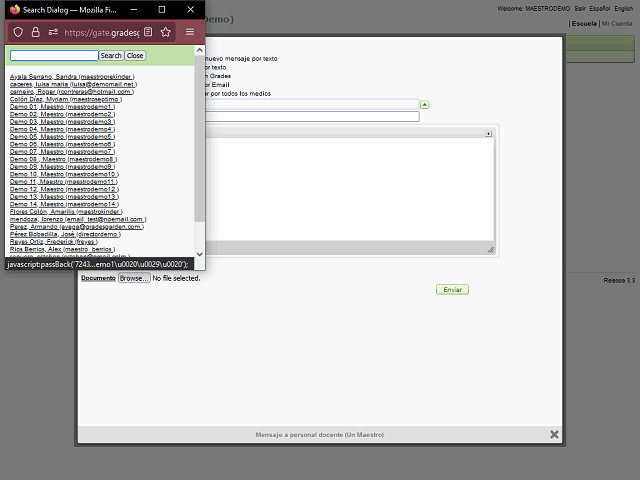Open the Firefox hamburger menu
This screenshot has height=480, width=640.
coord(190,32)
